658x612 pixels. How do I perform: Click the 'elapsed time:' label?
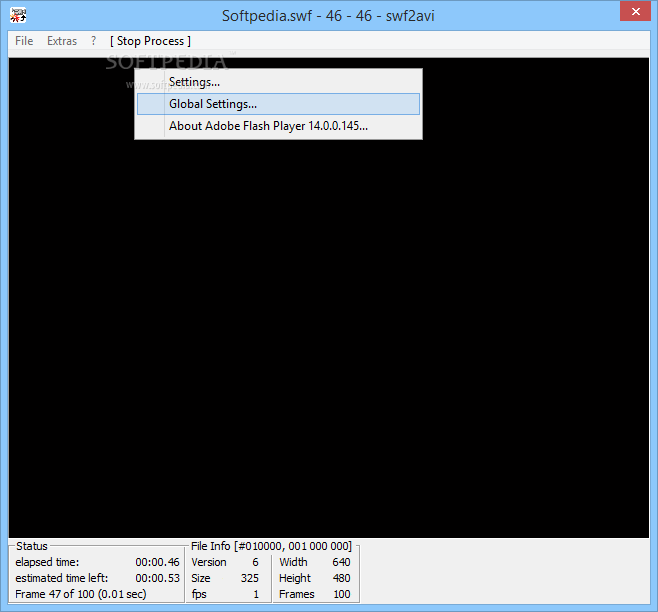tap(47, 562)
